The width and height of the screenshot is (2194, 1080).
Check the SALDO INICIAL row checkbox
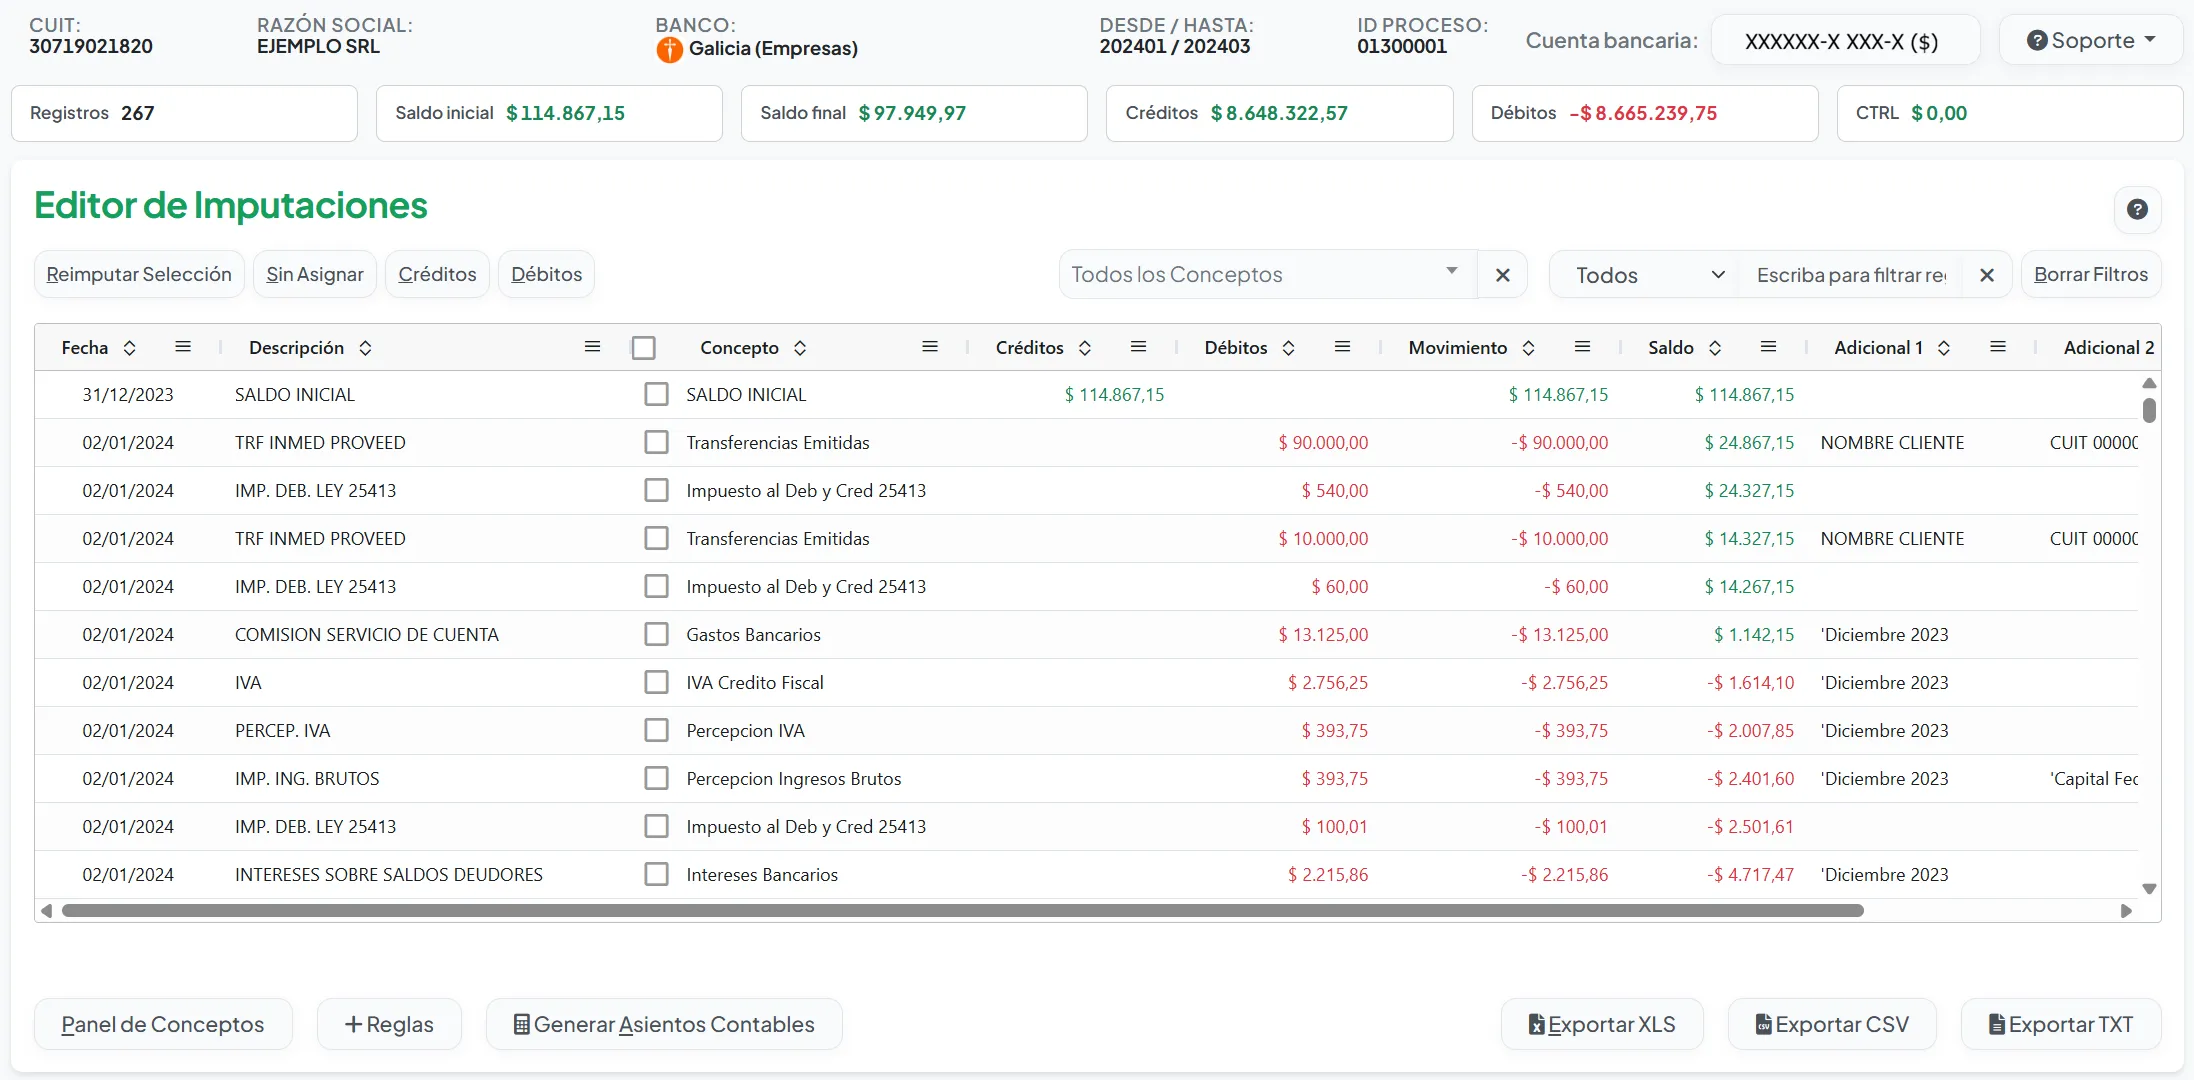click(656, 395)
